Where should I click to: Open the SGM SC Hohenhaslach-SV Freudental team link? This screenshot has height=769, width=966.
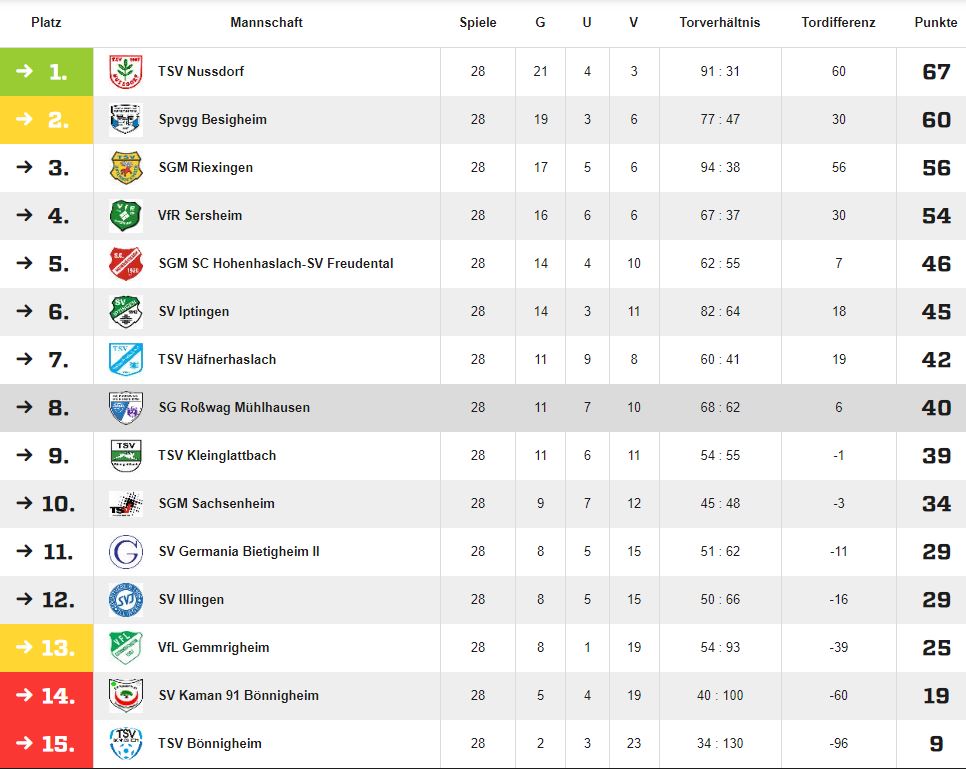(275, 264)
